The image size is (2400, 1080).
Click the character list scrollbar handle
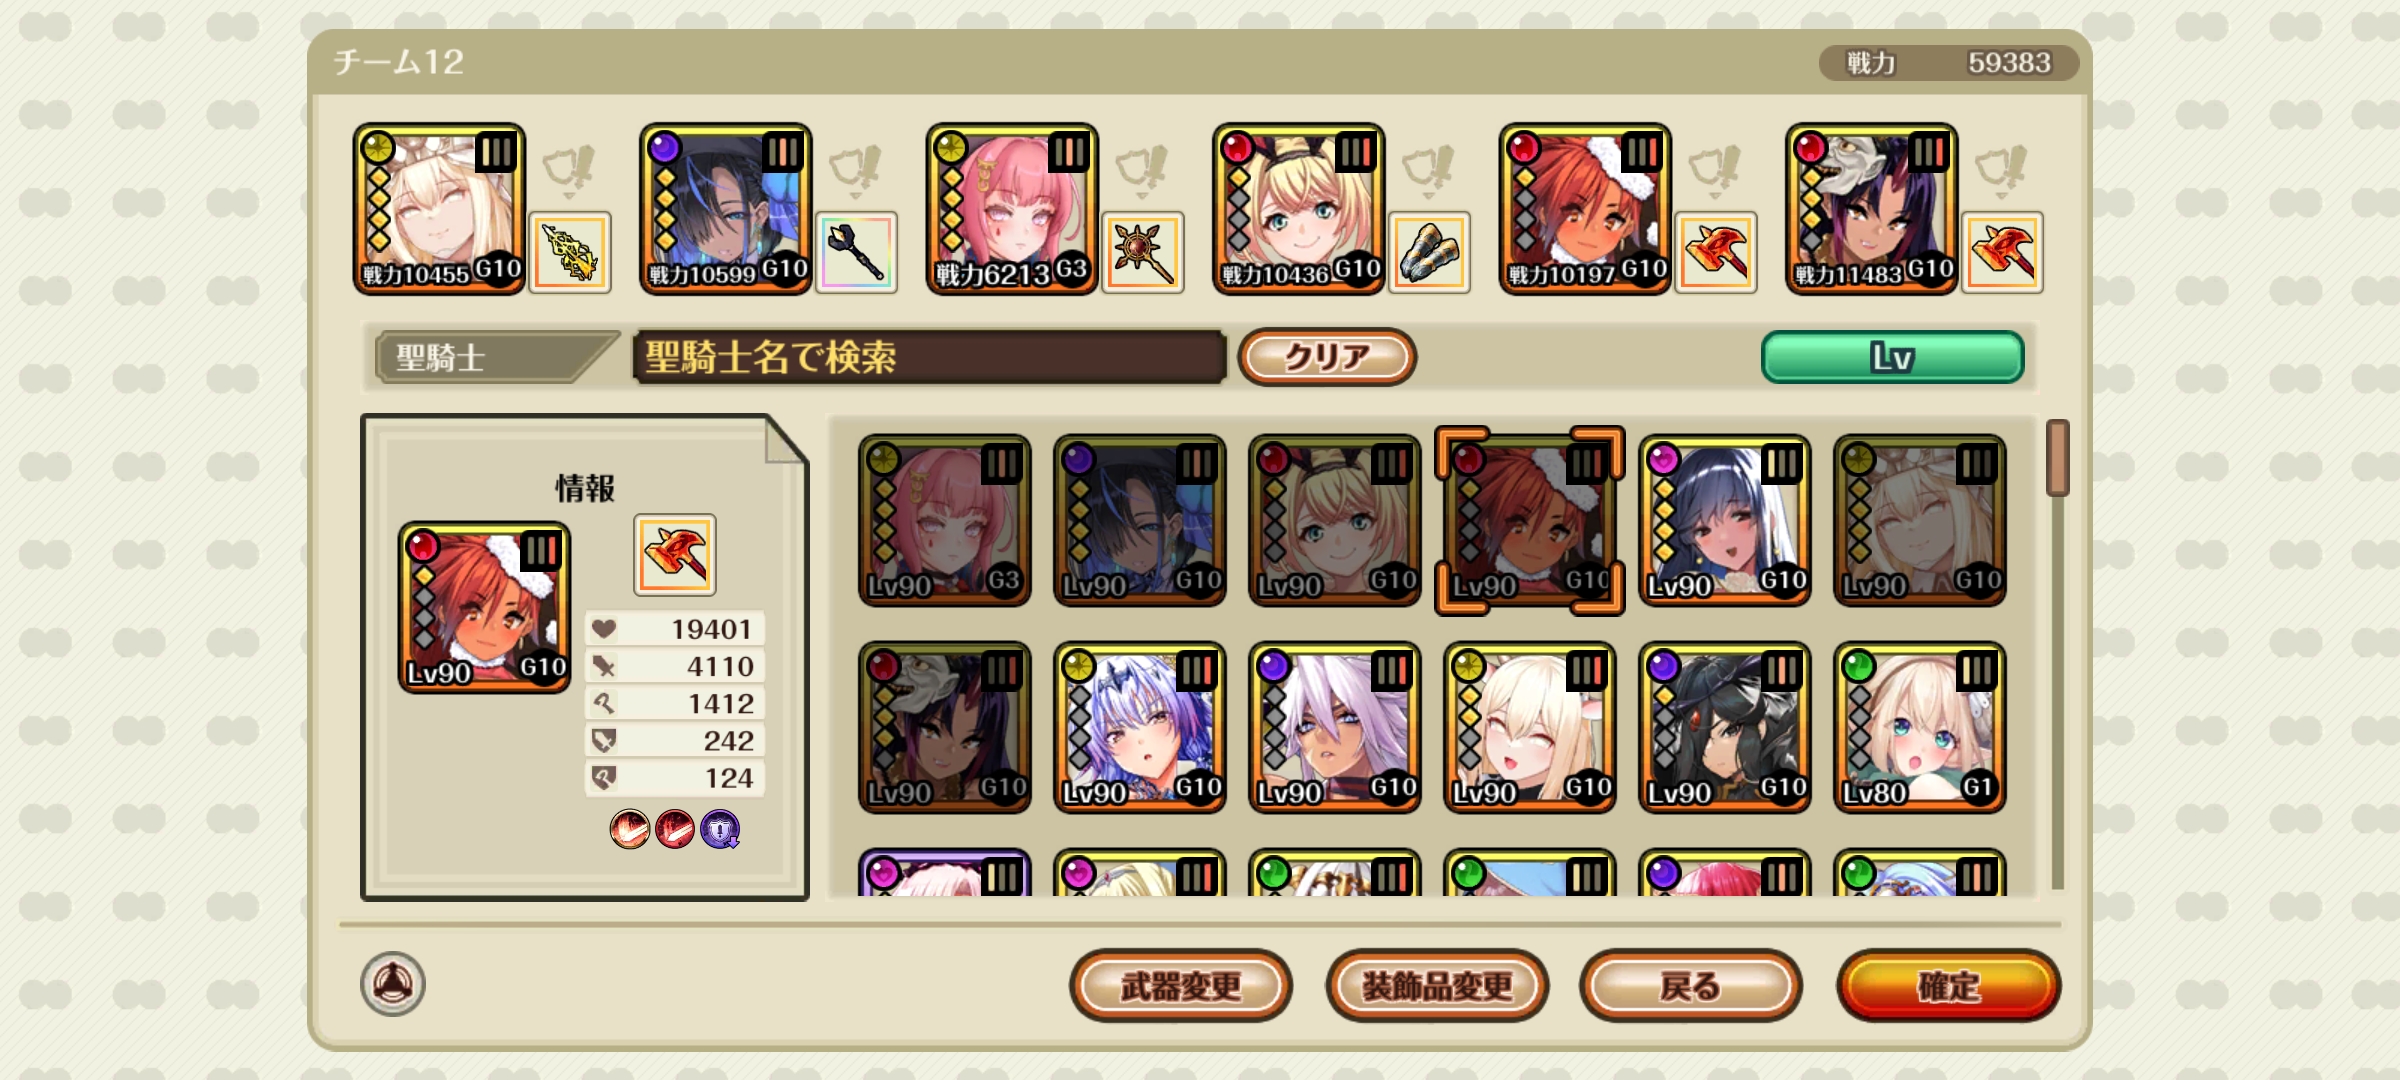point(2057,458)
